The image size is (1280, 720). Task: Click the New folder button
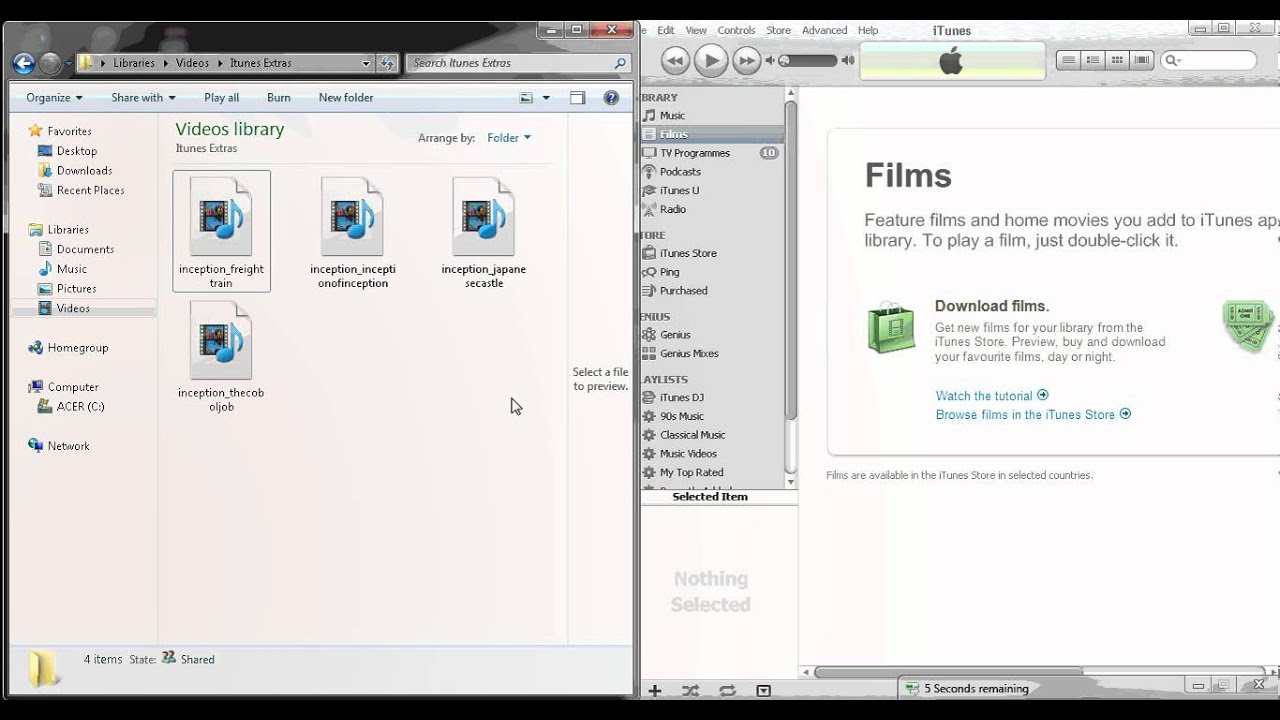point(346,98)
